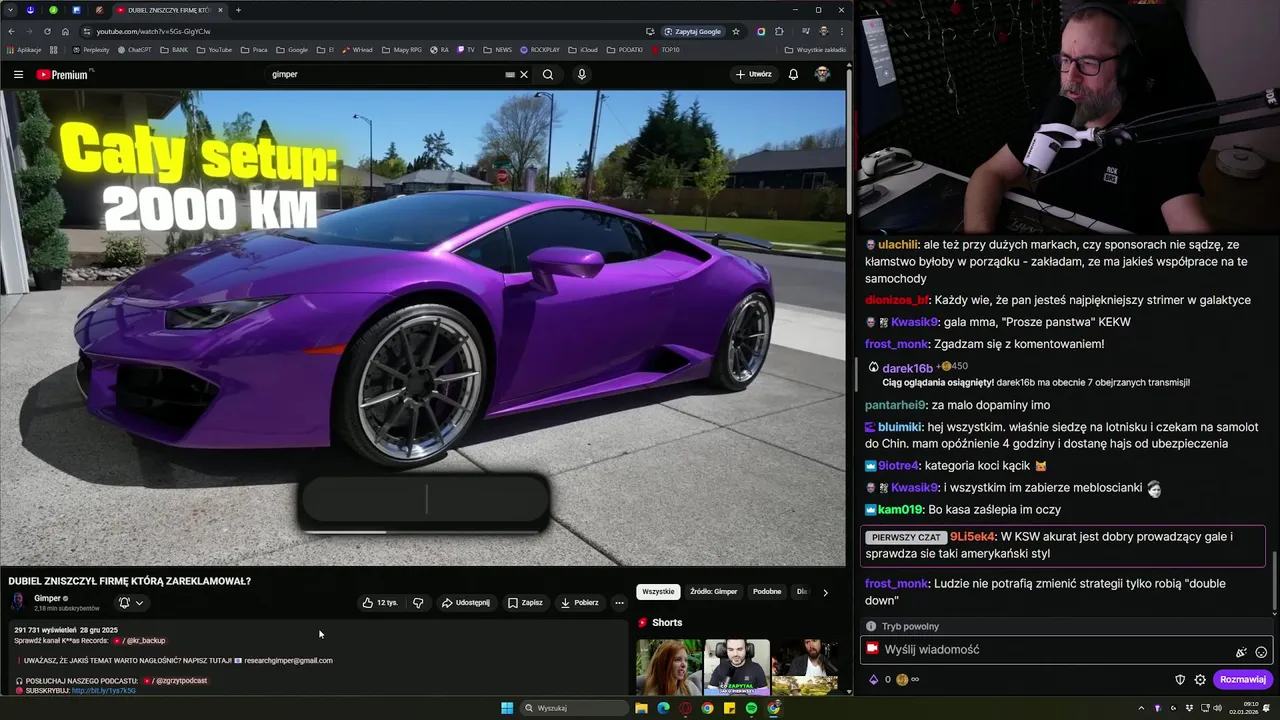
Task: Download the video via Pobierz button
Action: (x=580, y=603)
